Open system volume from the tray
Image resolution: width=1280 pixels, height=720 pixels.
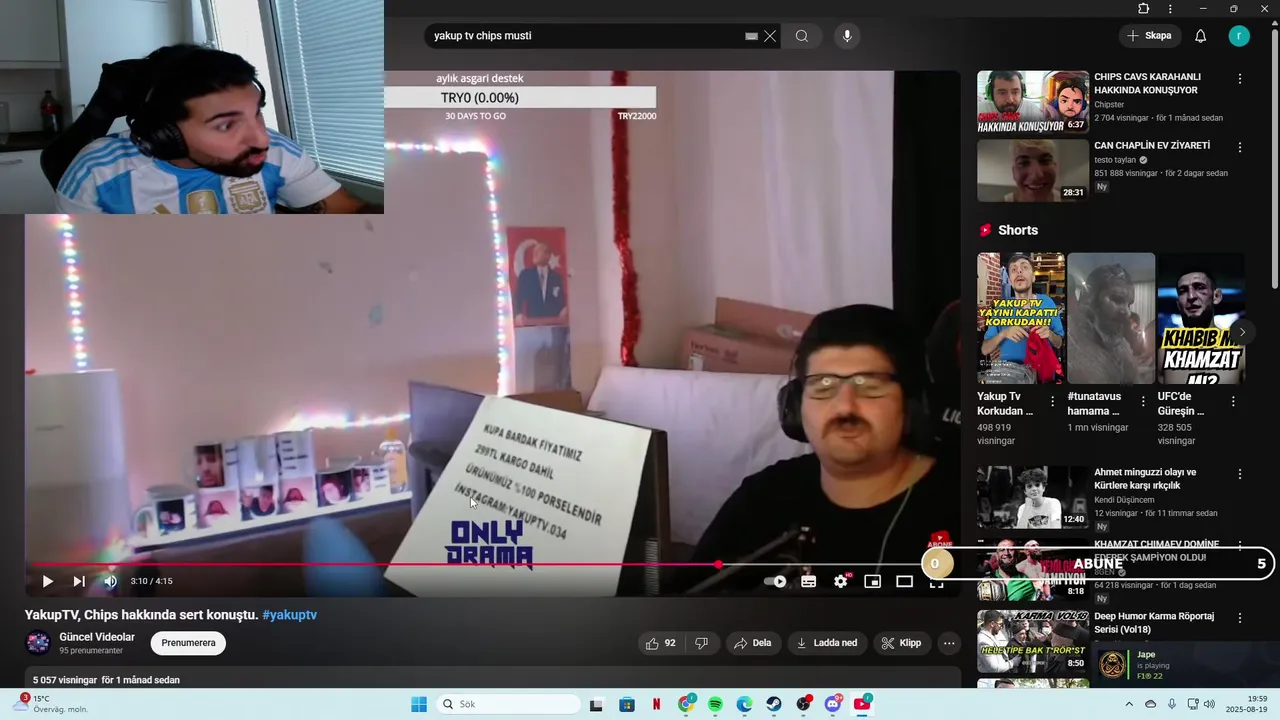click(x=1209, y=704)
